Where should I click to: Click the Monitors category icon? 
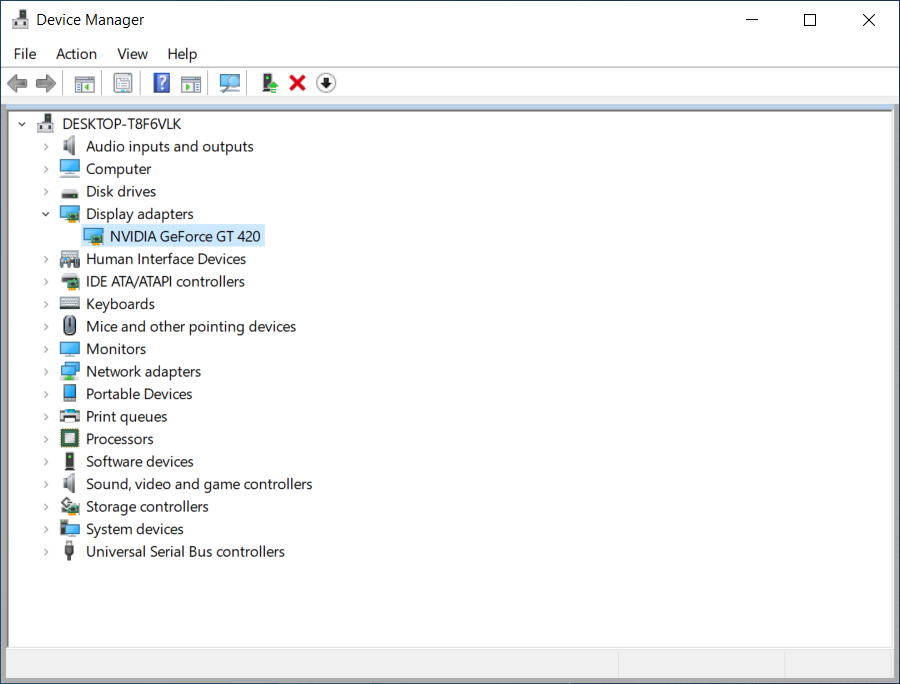(69, 349)
